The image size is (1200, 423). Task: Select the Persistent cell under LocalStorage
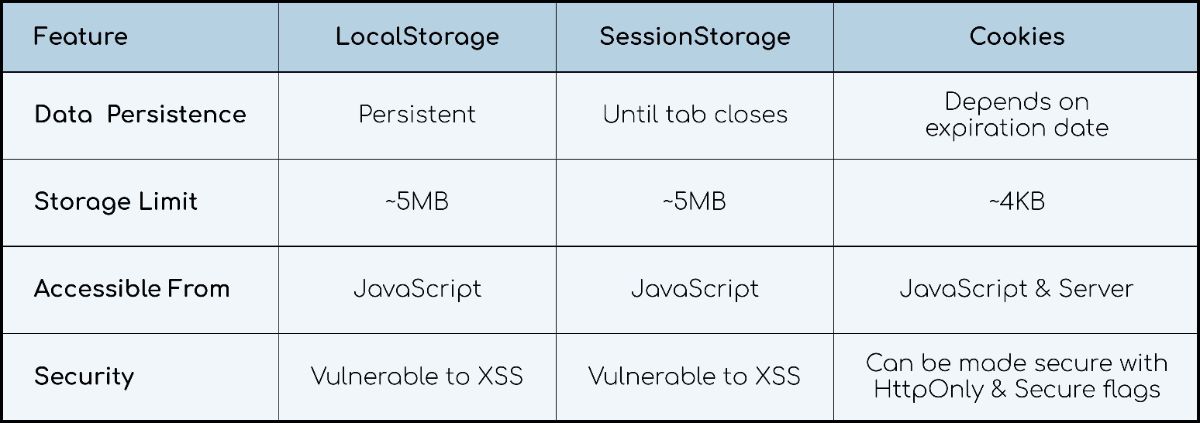click(x=417, y=114)
